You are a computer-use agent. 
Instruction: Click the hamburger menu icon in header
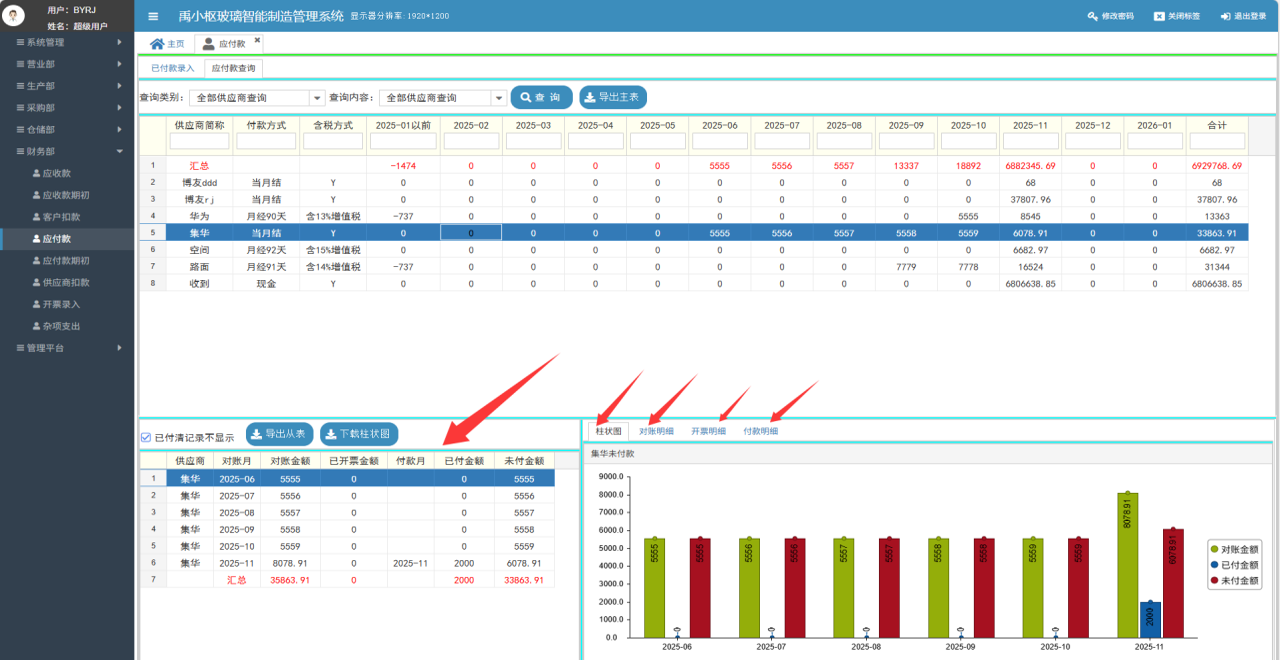click(x=153, y=17)
